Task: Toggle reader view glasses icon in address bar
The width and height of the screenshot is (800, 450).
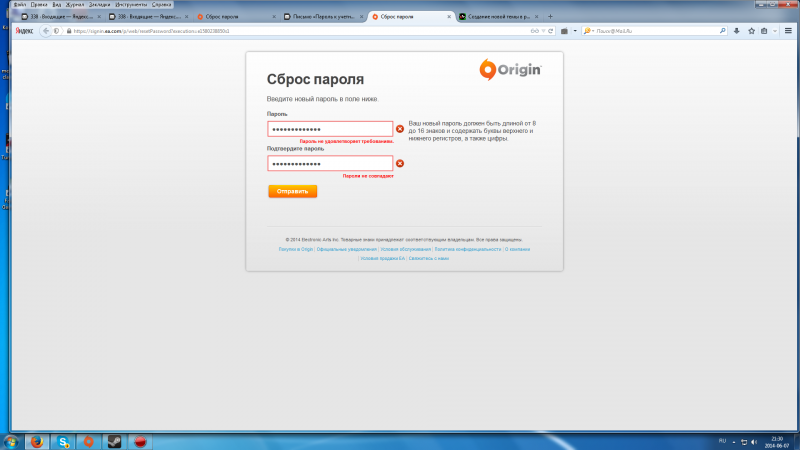Action: [534, 31]
